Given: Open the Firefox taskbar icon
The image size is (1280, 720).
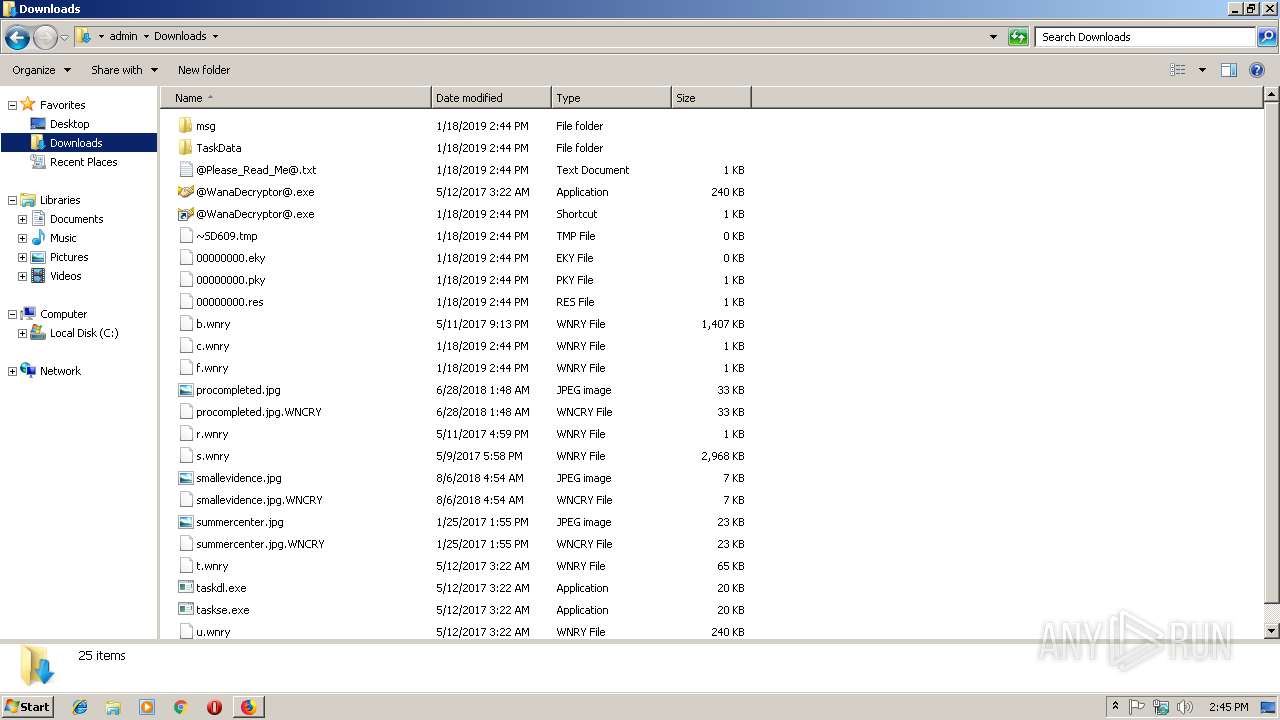Looking at the screenshot, I should [x=248, y=707].
